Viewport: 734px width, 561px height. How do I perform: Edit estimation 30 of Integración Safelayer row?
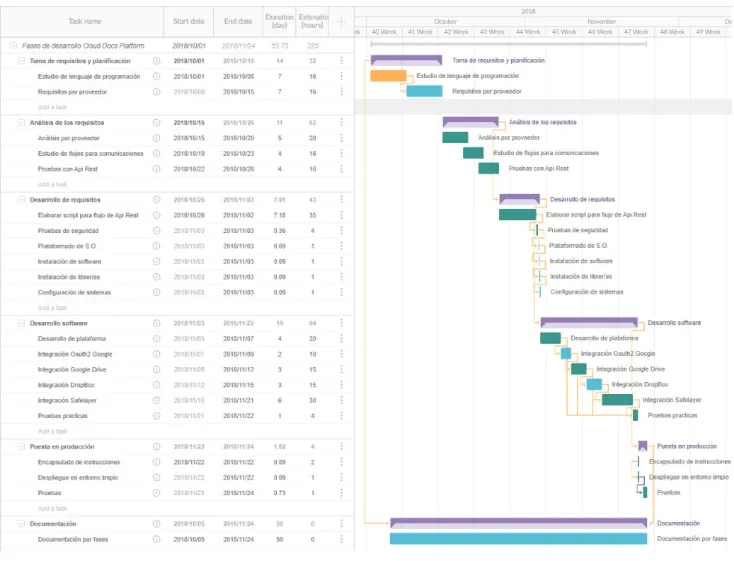tap(313, 400)
